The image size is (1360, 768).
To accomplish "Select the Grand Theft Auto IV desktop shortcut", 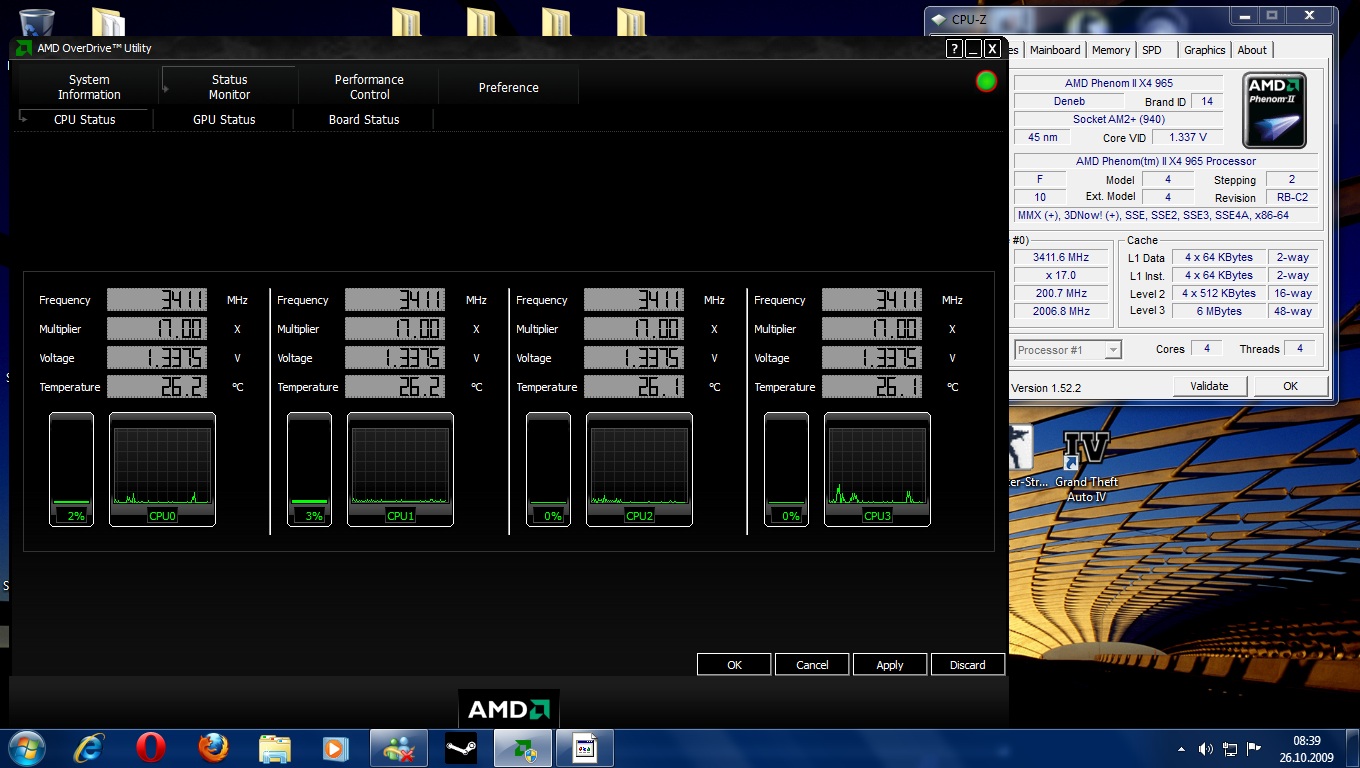I will (1087, 467).
